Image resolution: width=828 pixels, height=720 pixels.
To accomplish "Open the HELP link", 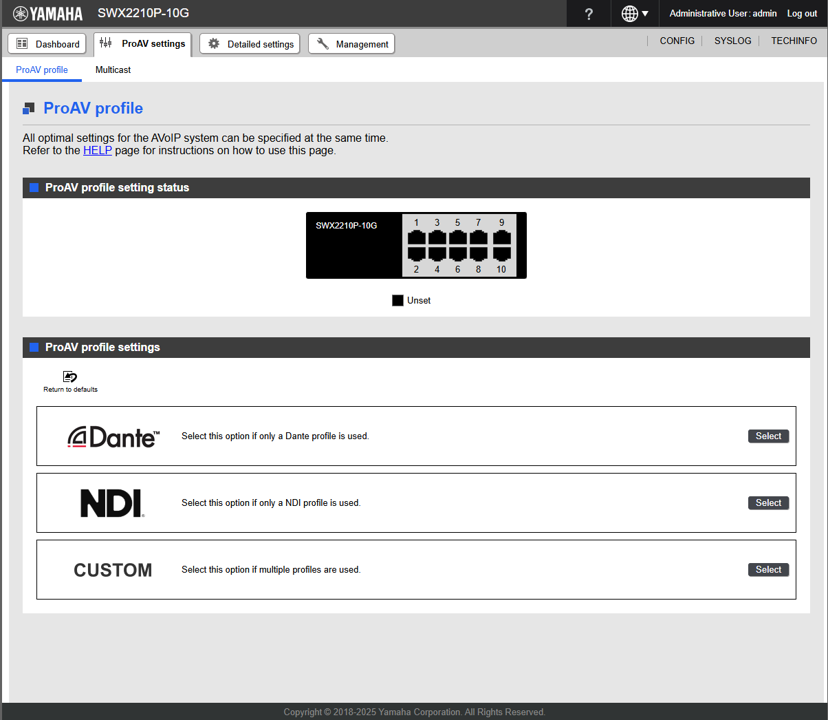I will point(97,150).
